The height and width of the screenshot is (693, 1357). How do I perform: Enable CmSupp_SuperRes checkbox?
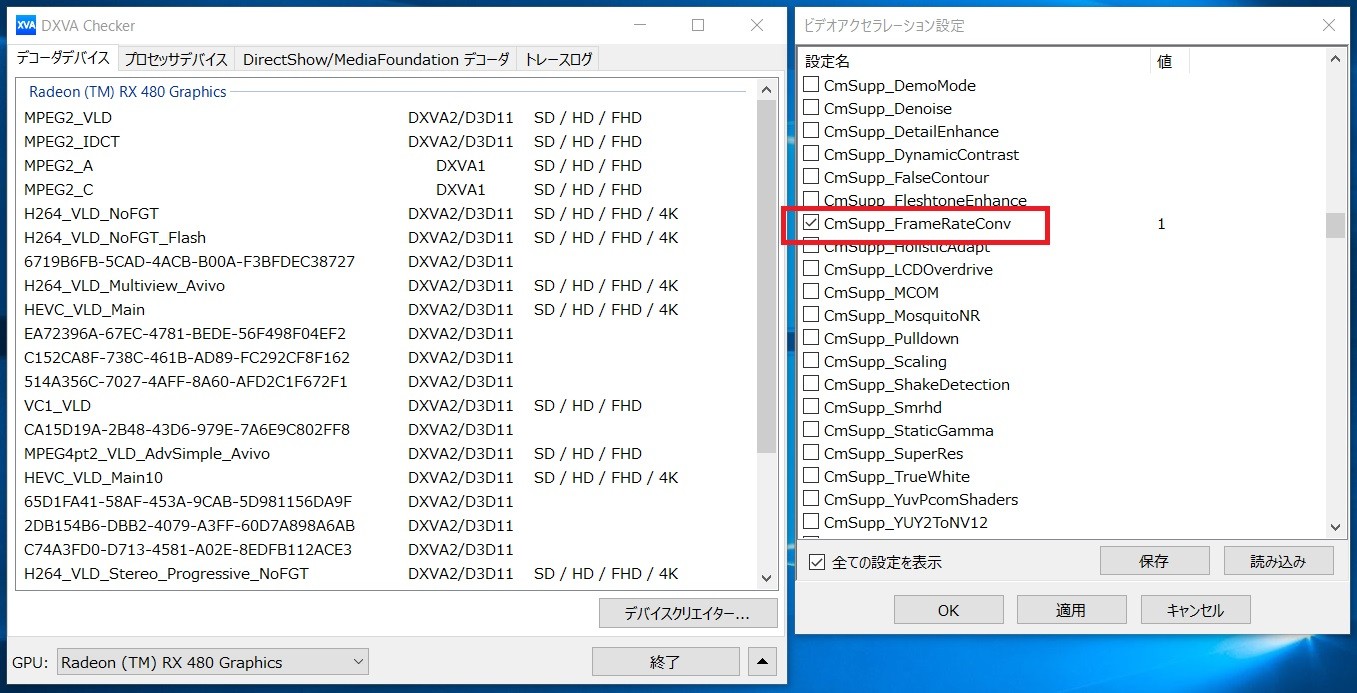[811, 453]
